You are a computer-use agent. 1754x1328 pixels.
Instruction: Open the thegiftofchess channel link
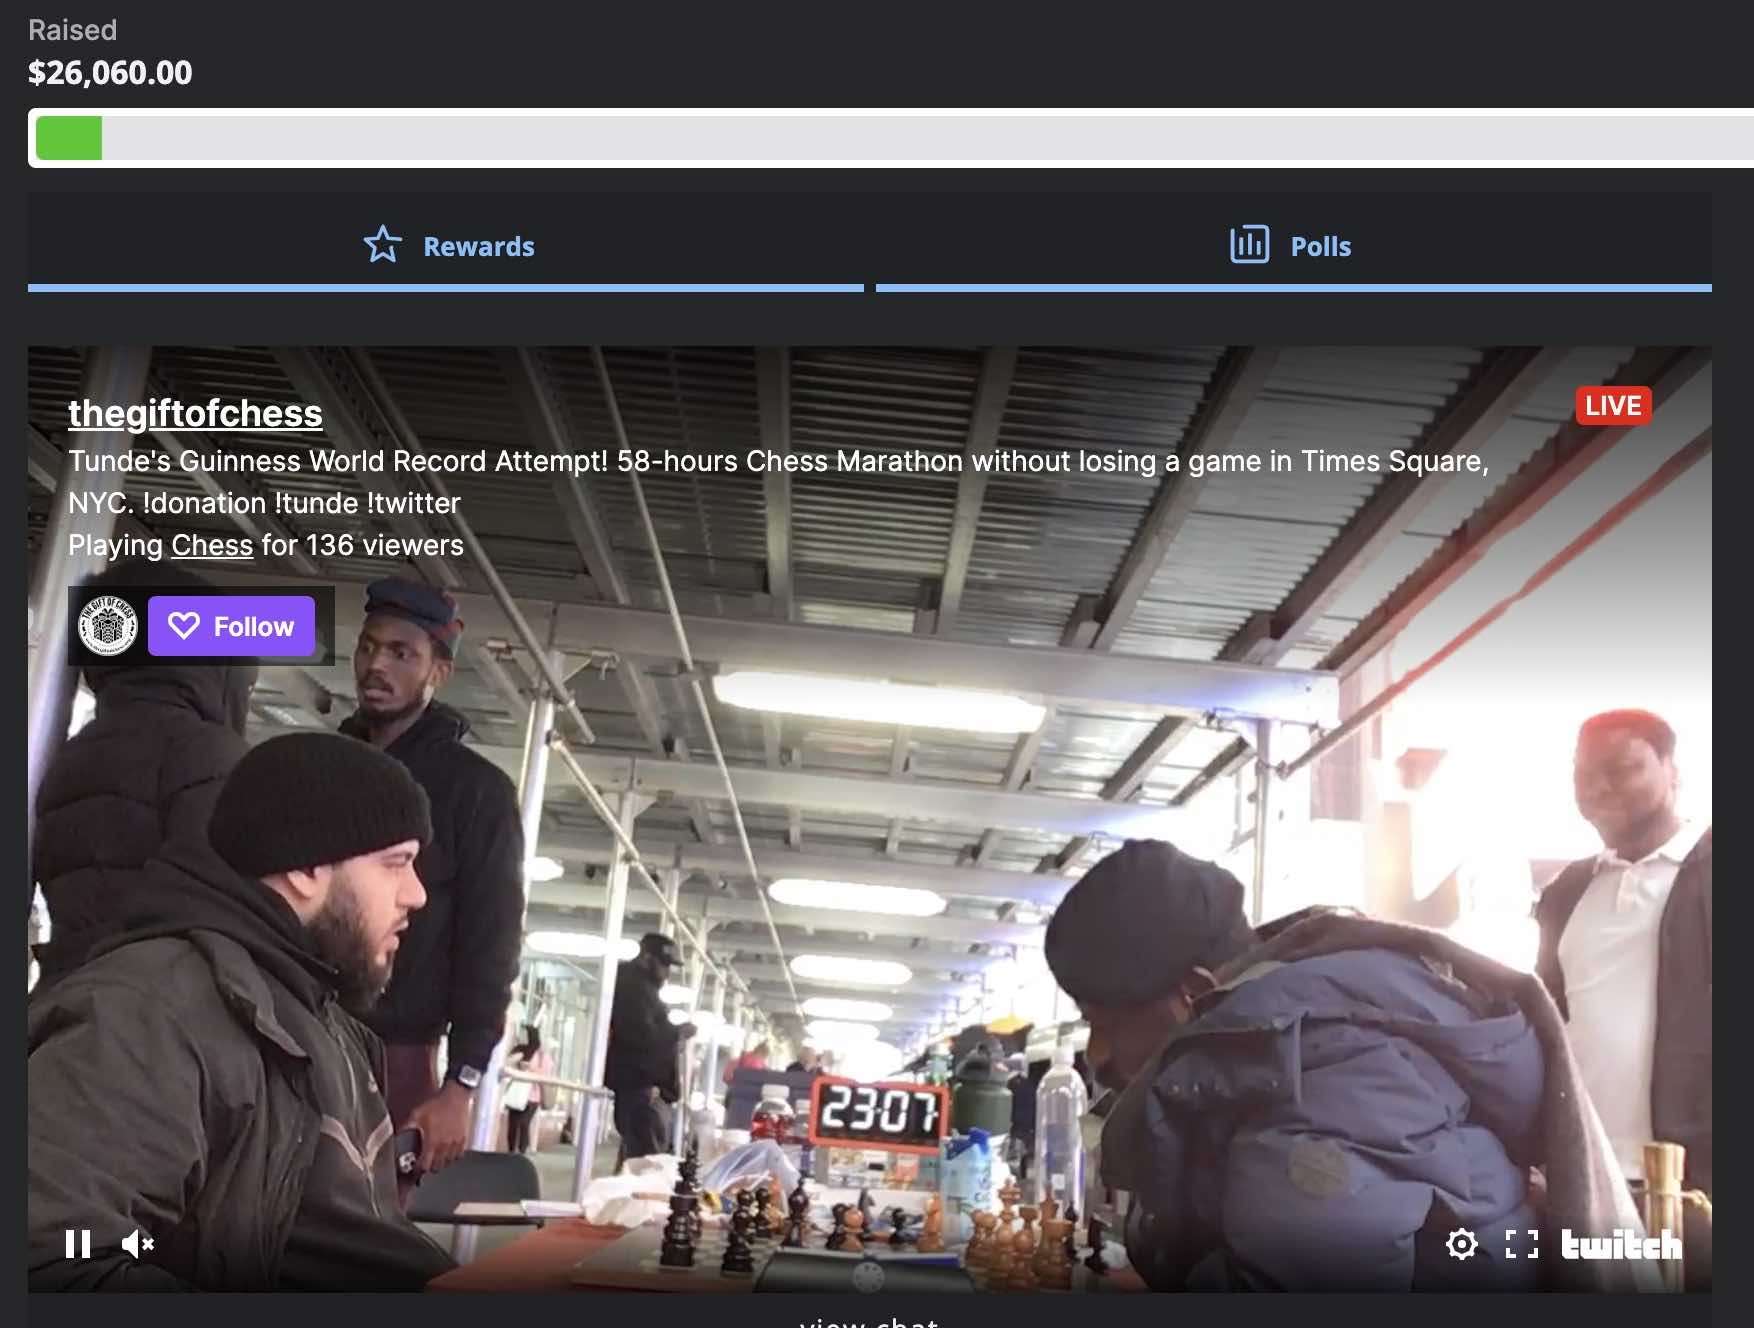(195, 413)
